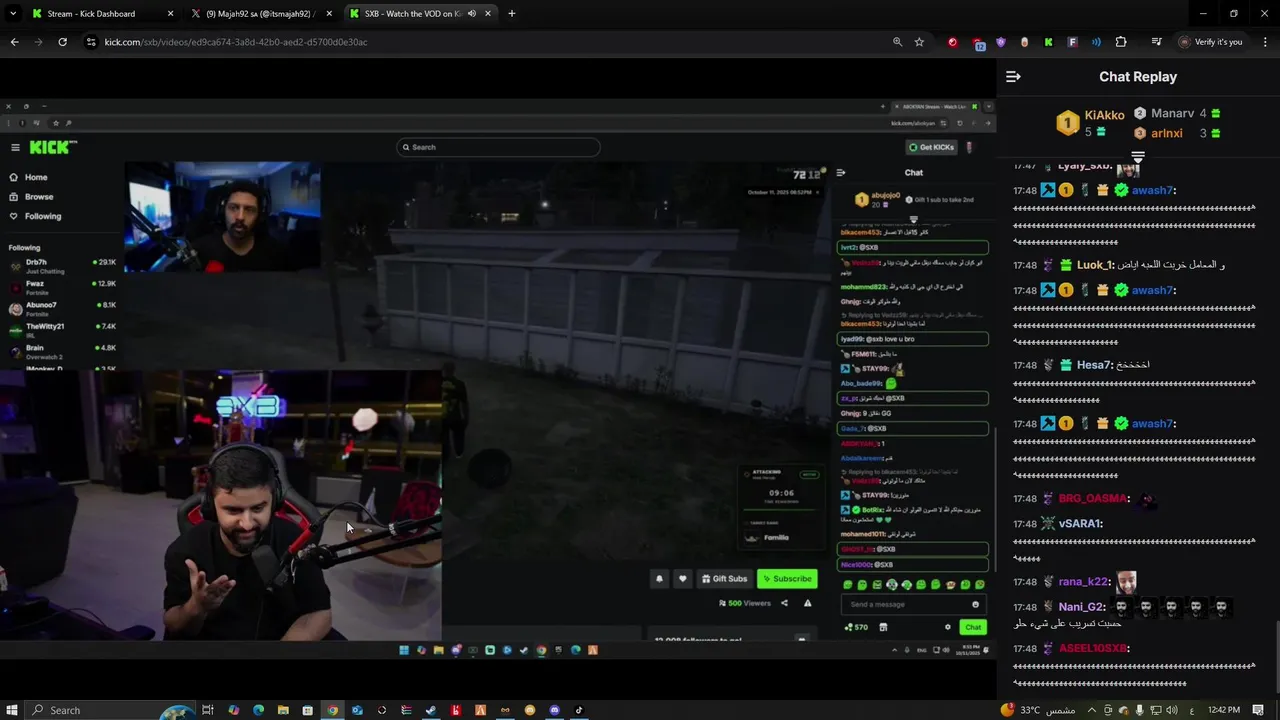Show hidden system tray icons
Screen dimensions: 1280x720
coord(1091,711)
